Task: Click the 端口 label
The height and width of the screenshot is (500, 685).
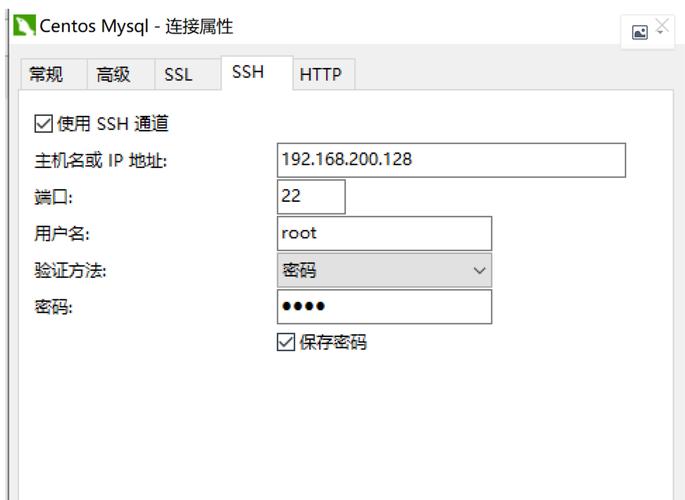Action: click(53, 197)
